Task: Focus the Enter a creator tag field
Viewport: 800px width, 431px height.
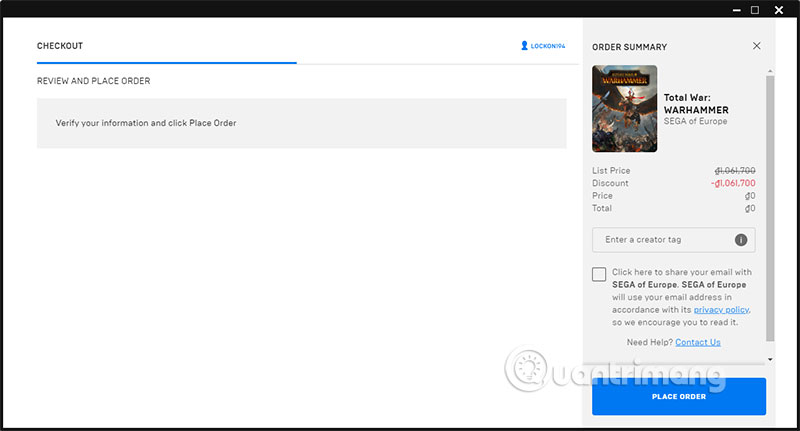Action: [x=662, y=240]
